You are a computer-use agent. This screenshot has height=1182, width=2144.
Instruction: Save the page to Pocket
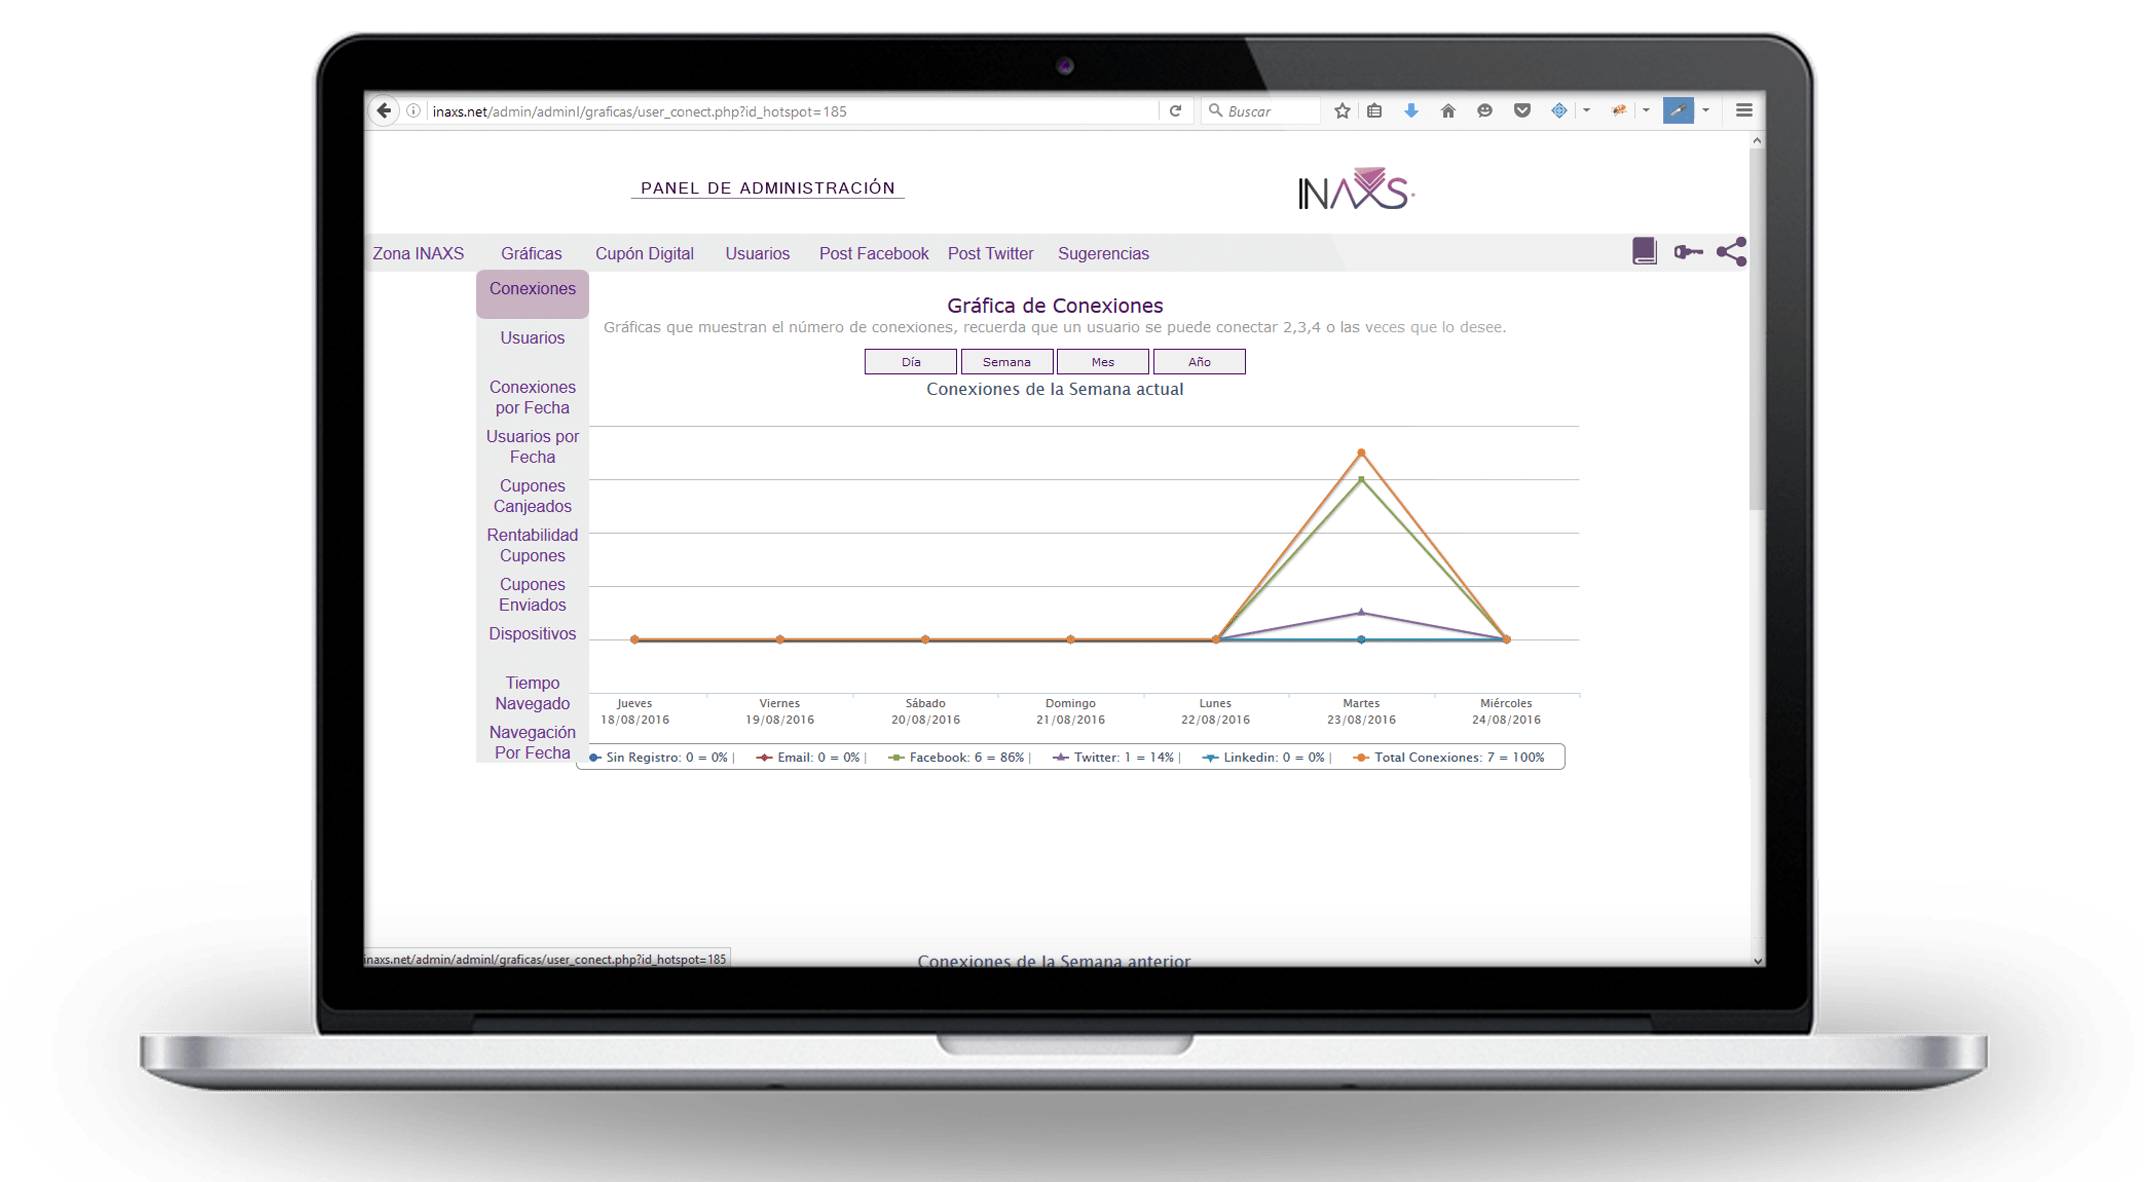pos(1522,111)
